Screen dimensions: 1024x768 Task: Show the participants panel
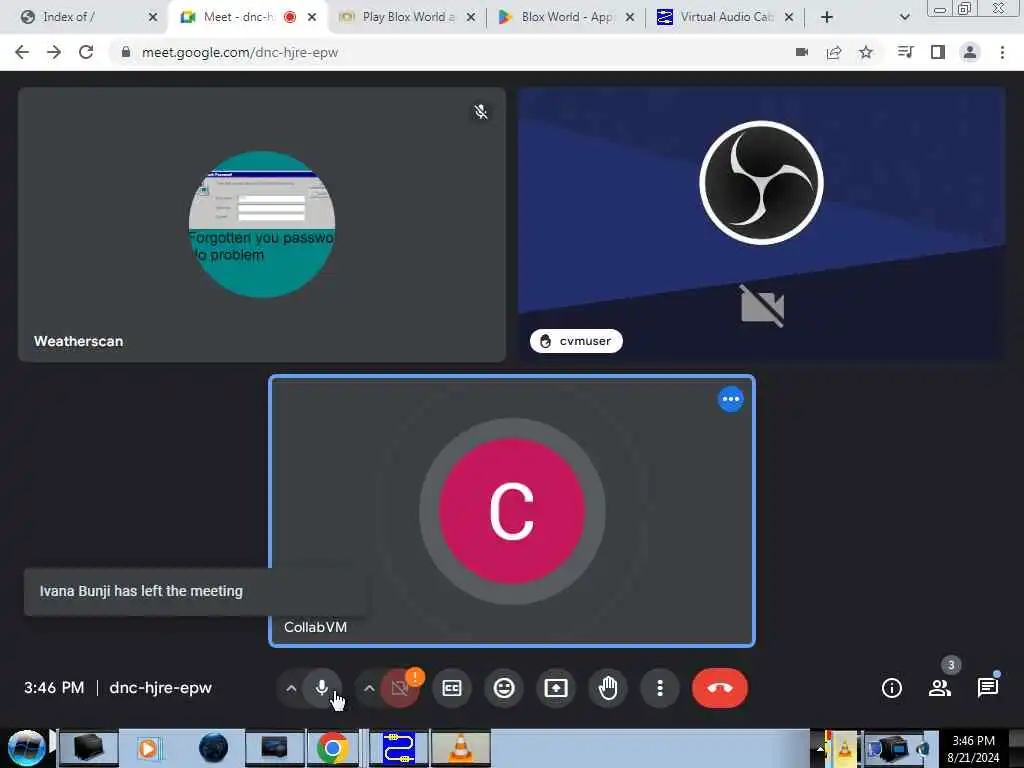(940, 688)
